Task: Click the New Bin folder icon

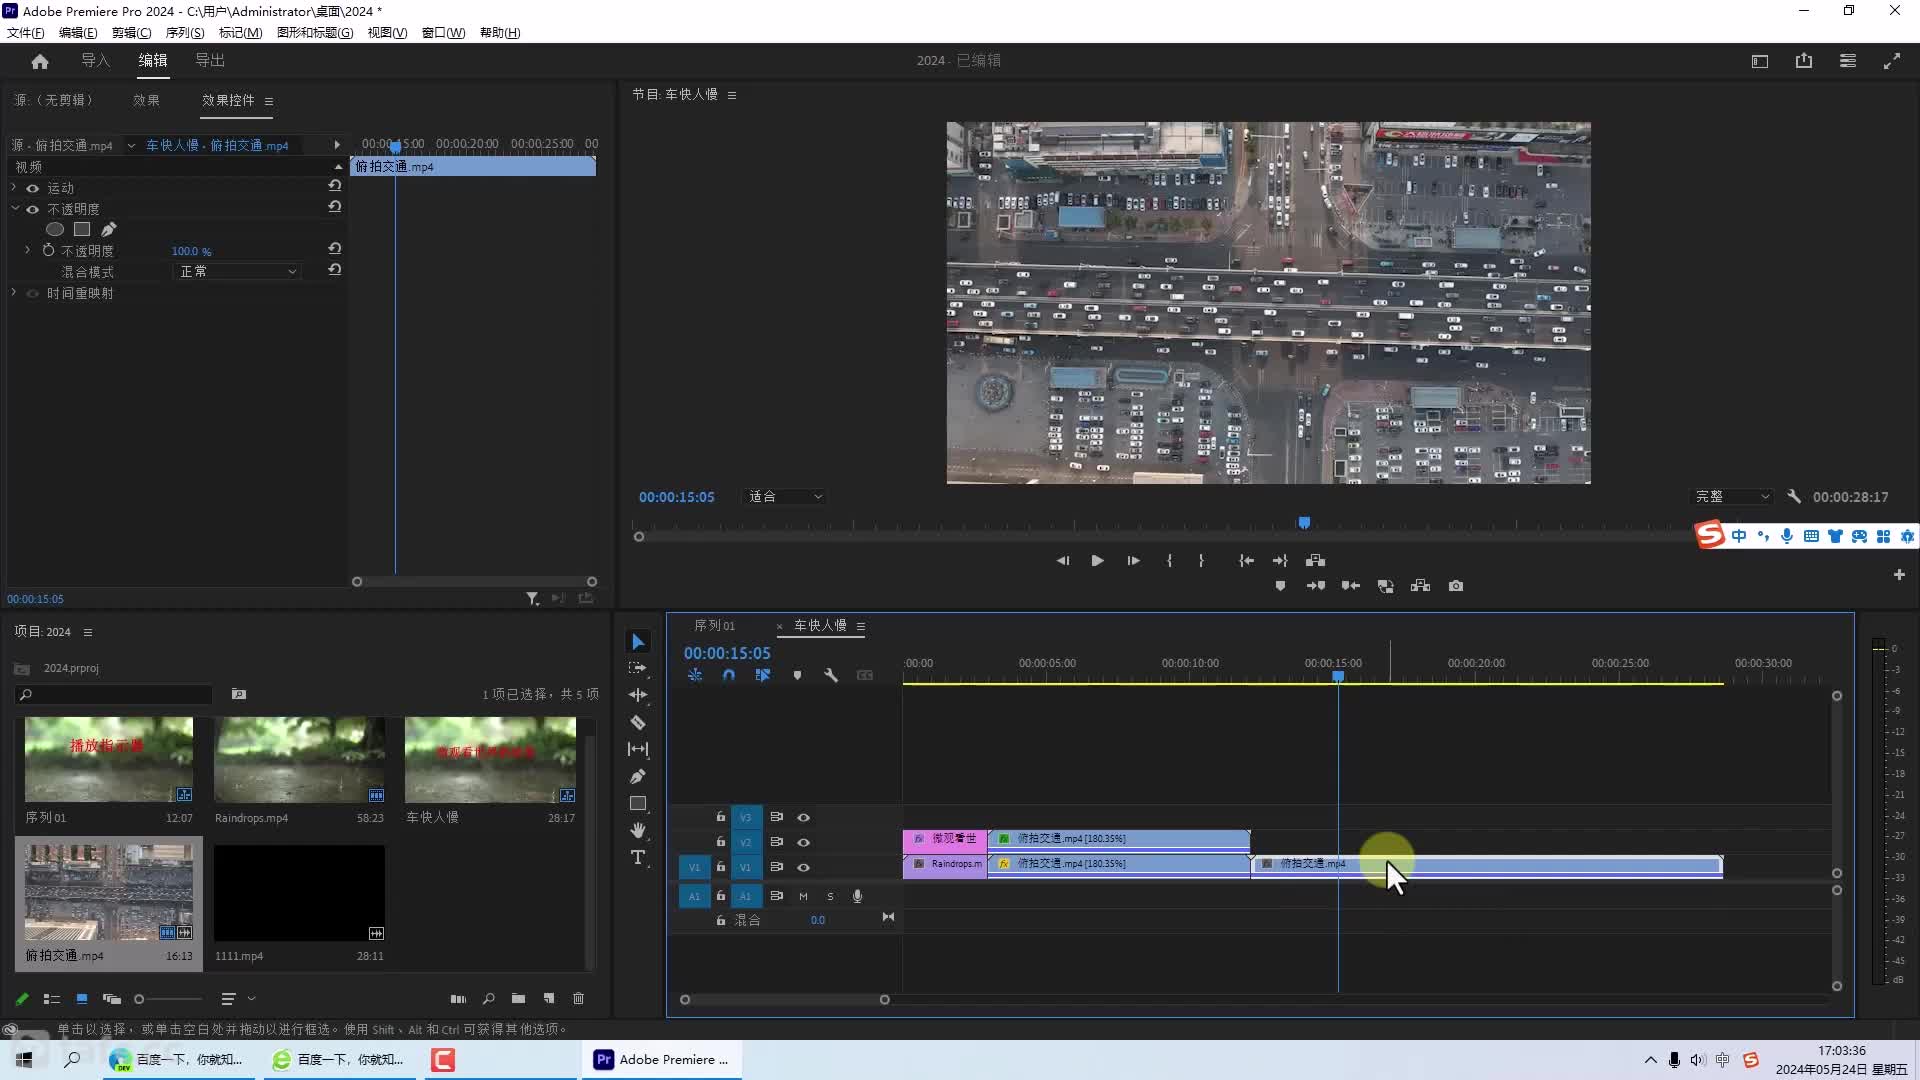Action: [518, 999]
